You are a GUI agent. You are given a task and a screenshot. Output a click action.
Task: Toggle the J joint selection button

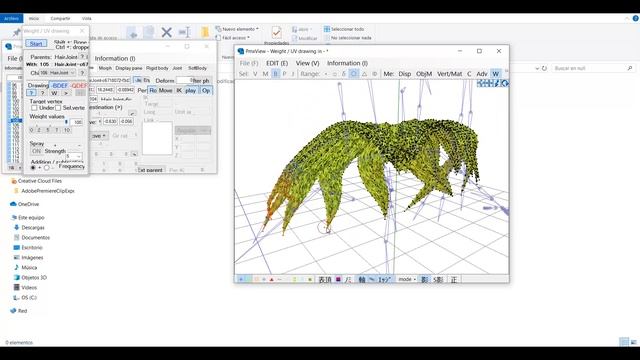pos(293,74)
